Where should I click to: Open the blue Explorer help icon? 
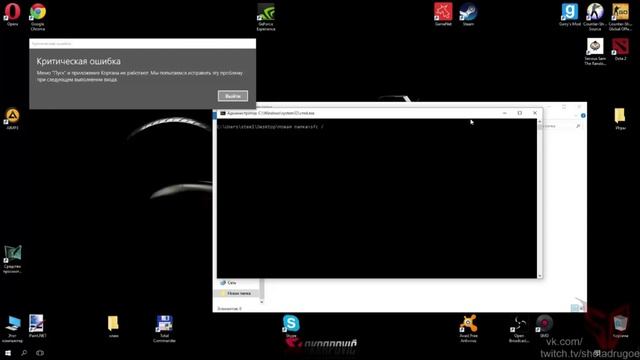point(583,116)
